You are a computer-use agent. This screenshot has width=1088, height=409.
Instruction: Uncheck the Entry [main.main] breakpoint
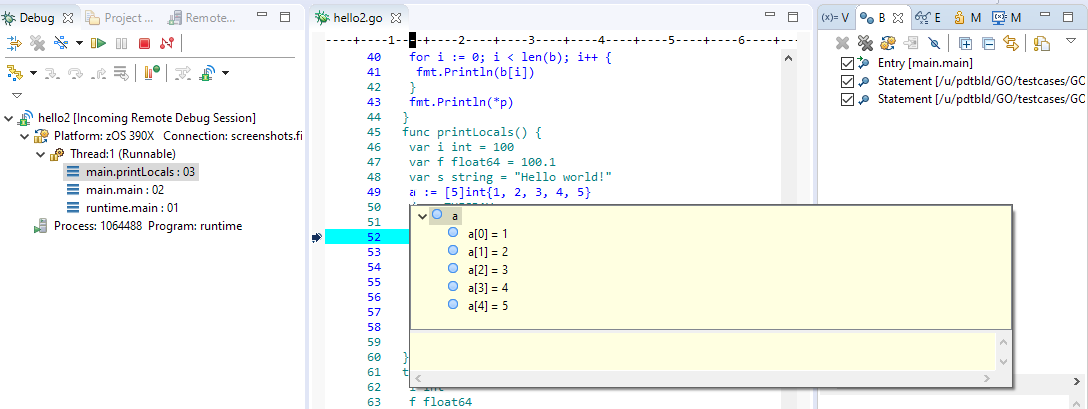pos(847,64)
